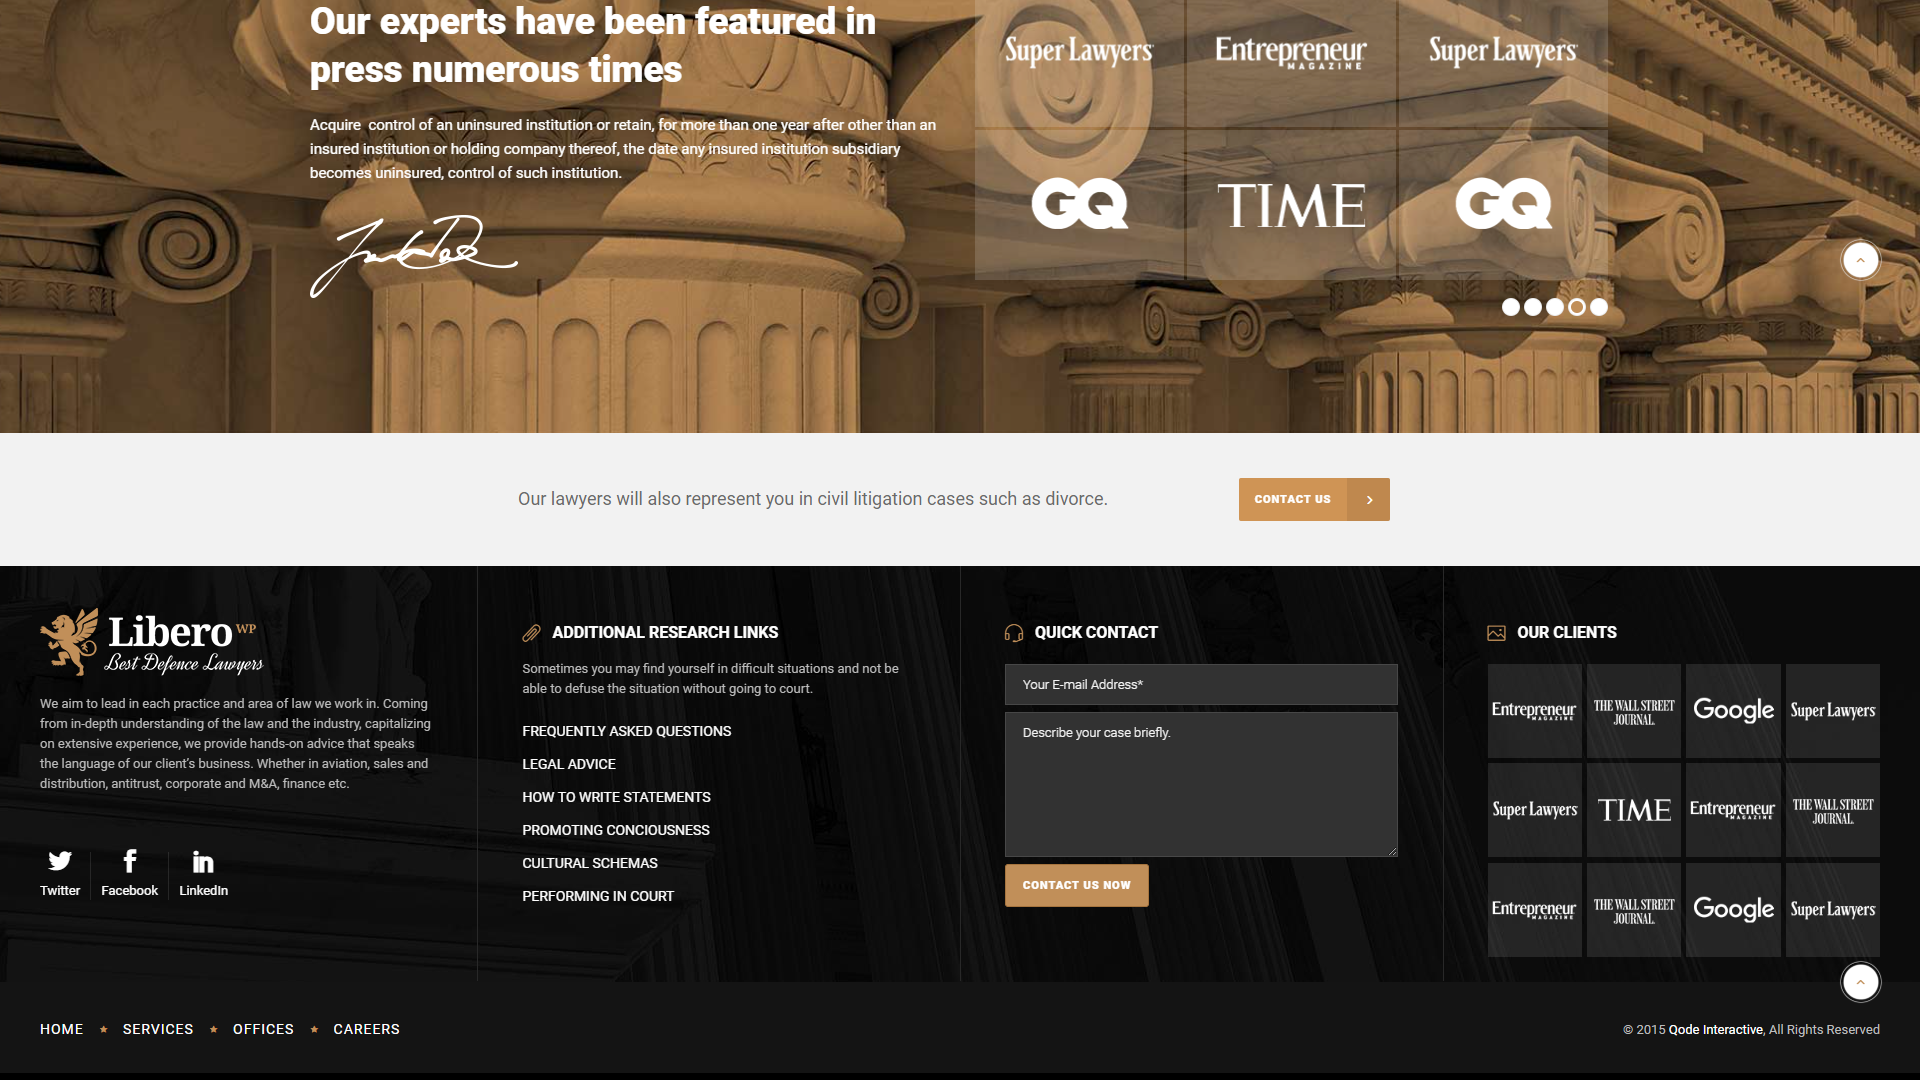This screenshot has width=1920, height=1080.
Task: Open Offices footer menu link
Action: pyautogui.click(x=263, y=1029)
